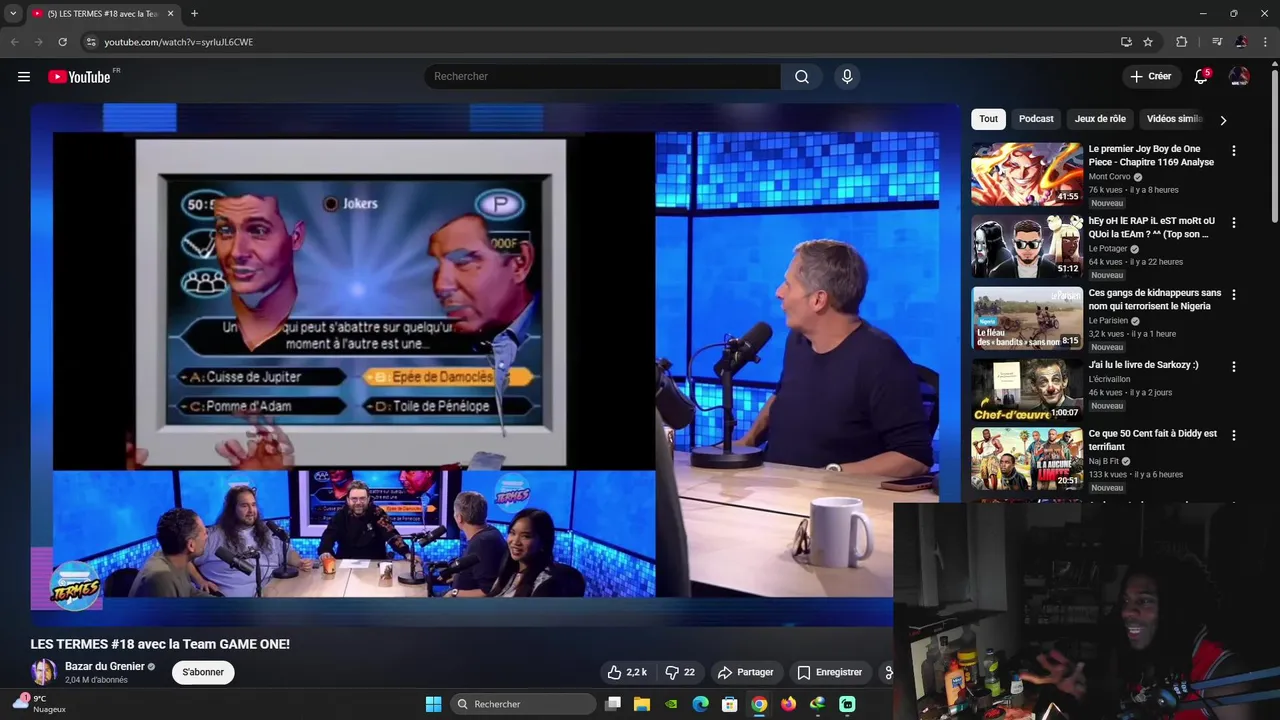
Task: Activate voice search microphone icon
Action: [847, 77]
